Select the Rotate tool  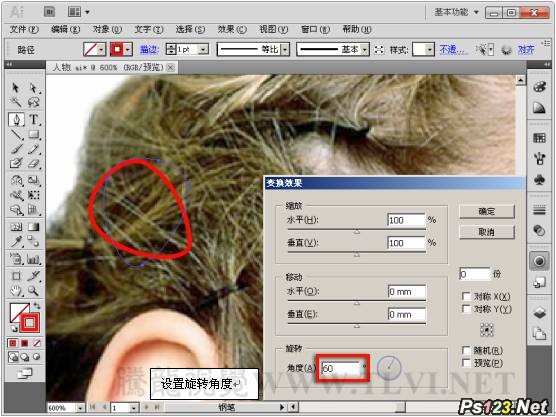pyautogui.click(x=16, y=180)
